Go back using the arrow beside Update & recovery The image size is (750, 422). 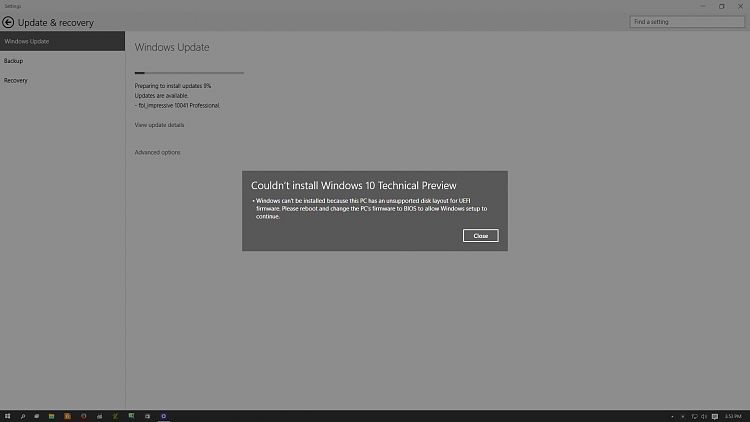[8, 22]
